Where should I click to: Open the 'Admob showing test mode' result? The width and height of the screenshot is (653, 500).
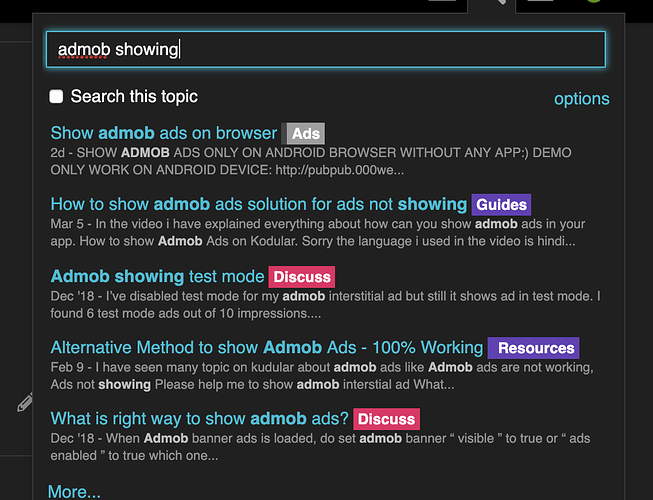coord(157,276)
